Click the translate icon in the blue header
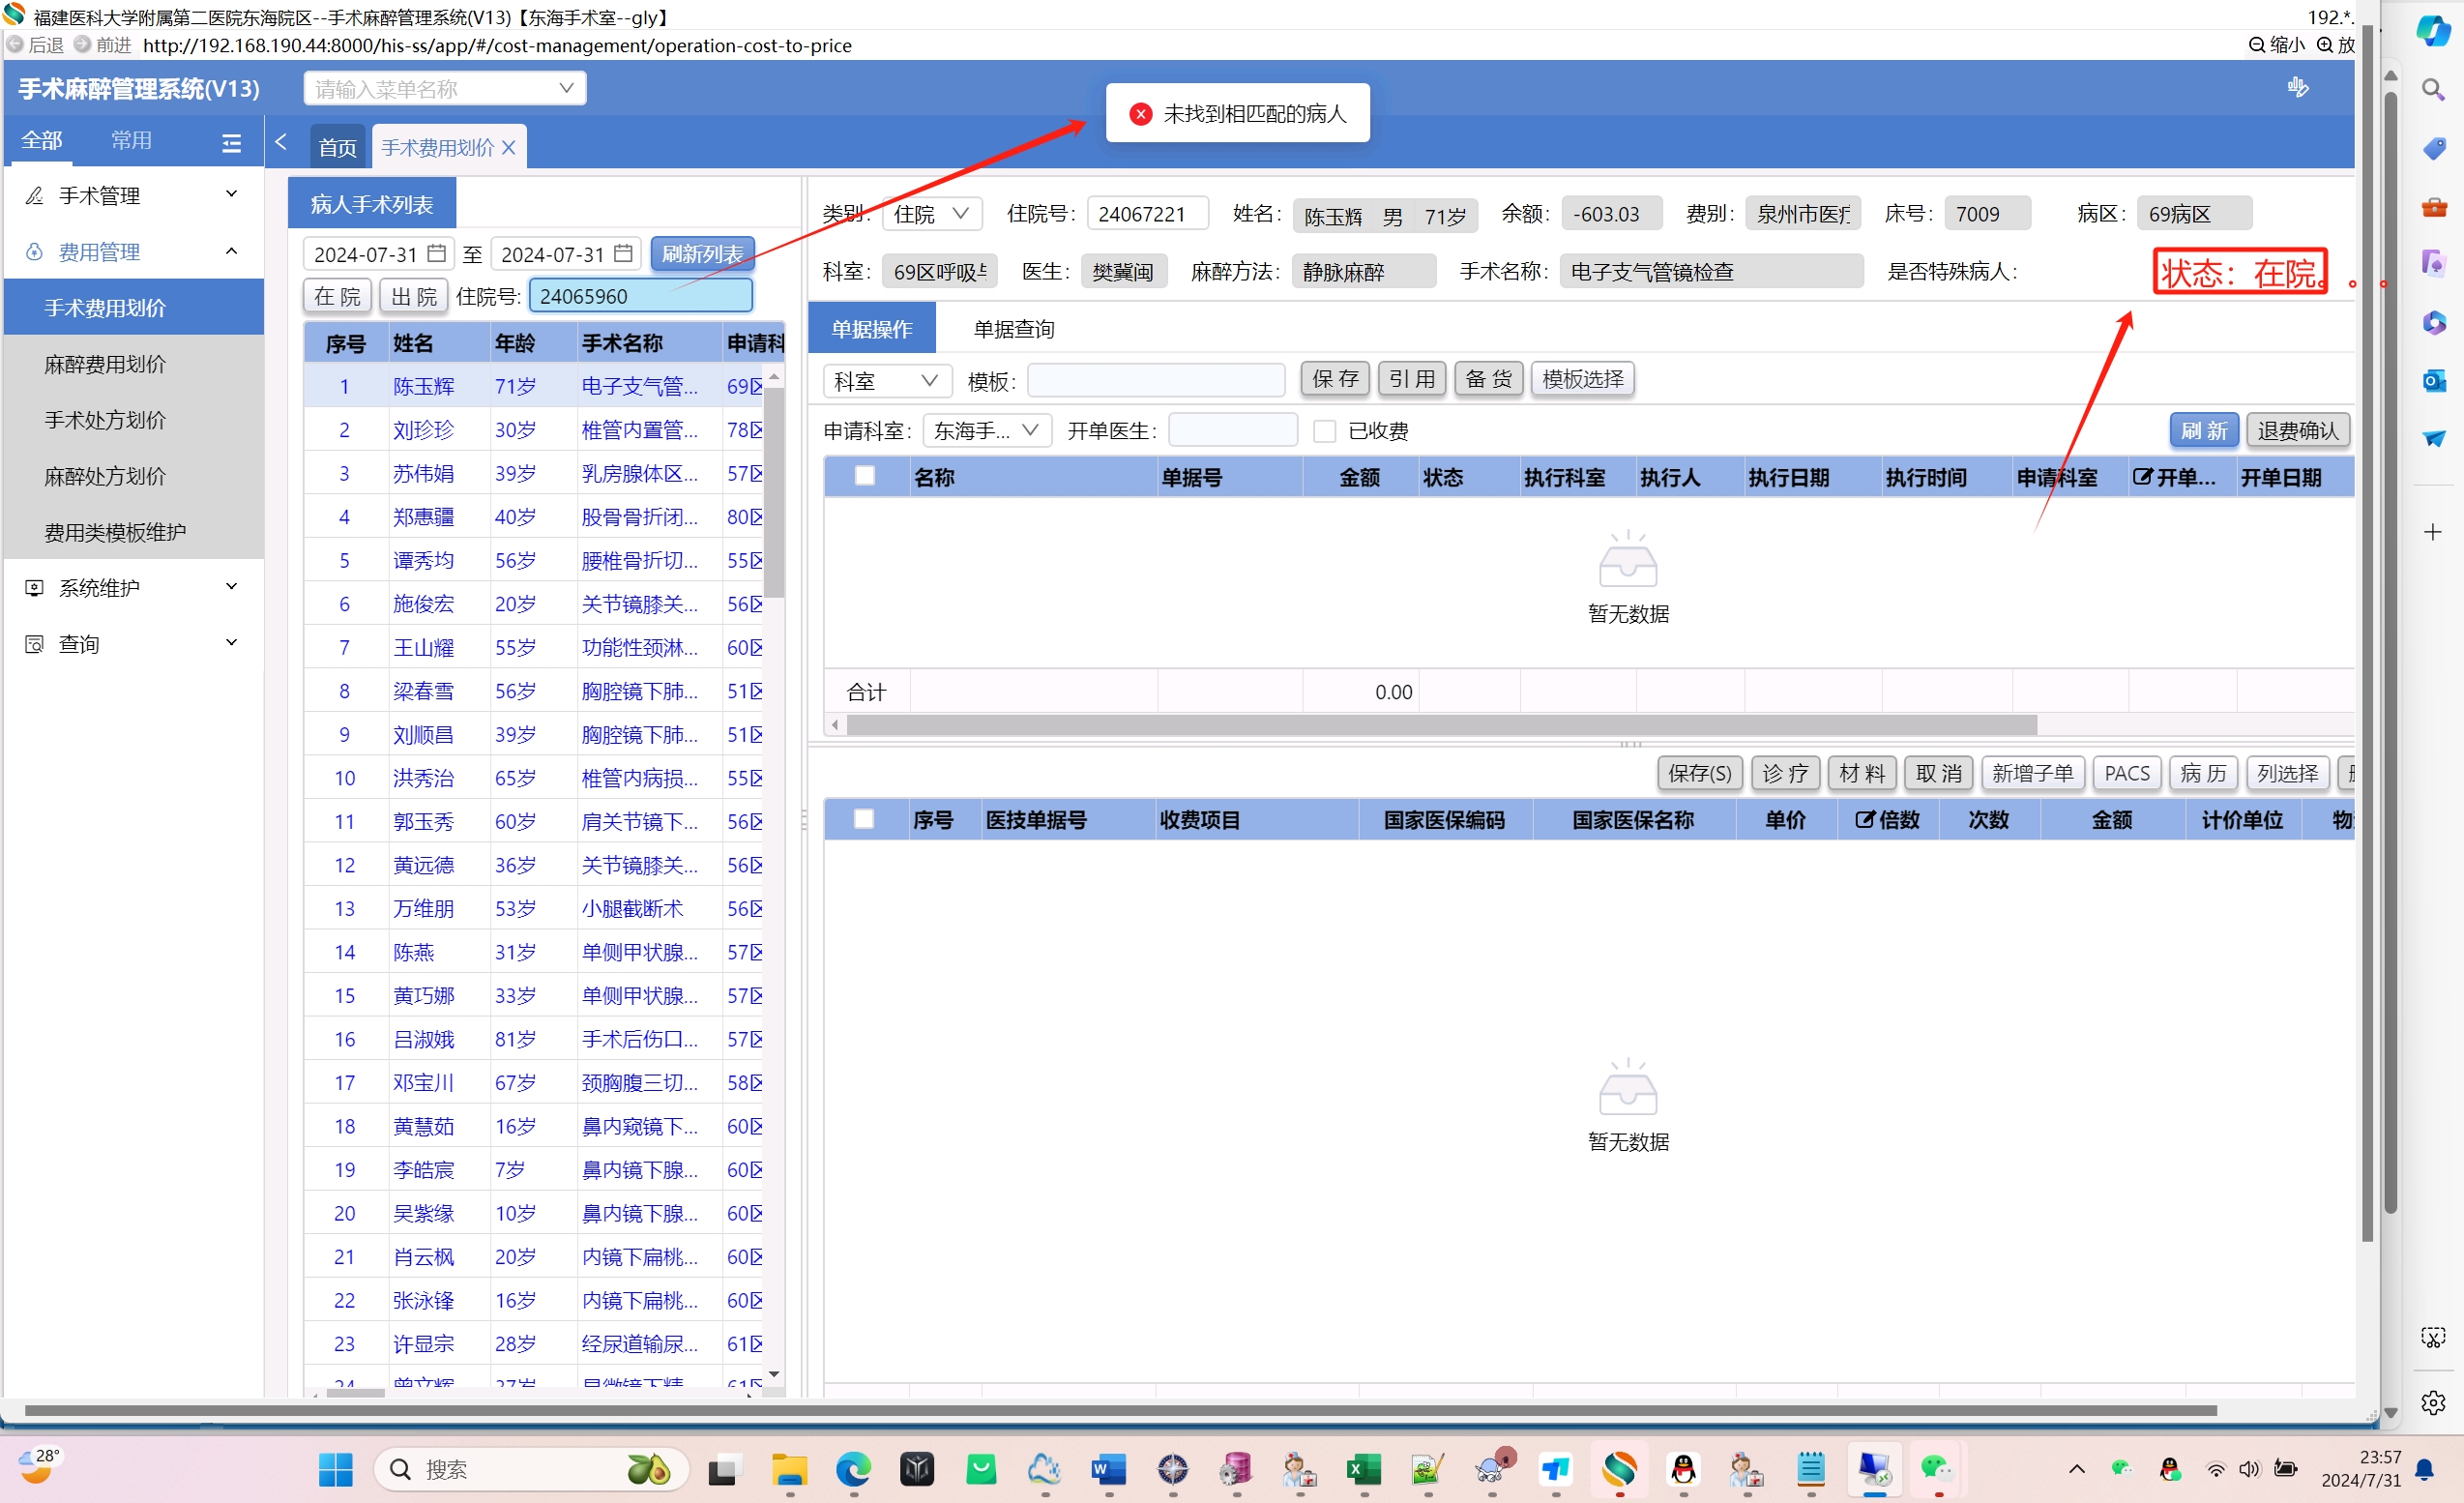This screenshot has height=1503, width=2464. [x=2297, y=88]
